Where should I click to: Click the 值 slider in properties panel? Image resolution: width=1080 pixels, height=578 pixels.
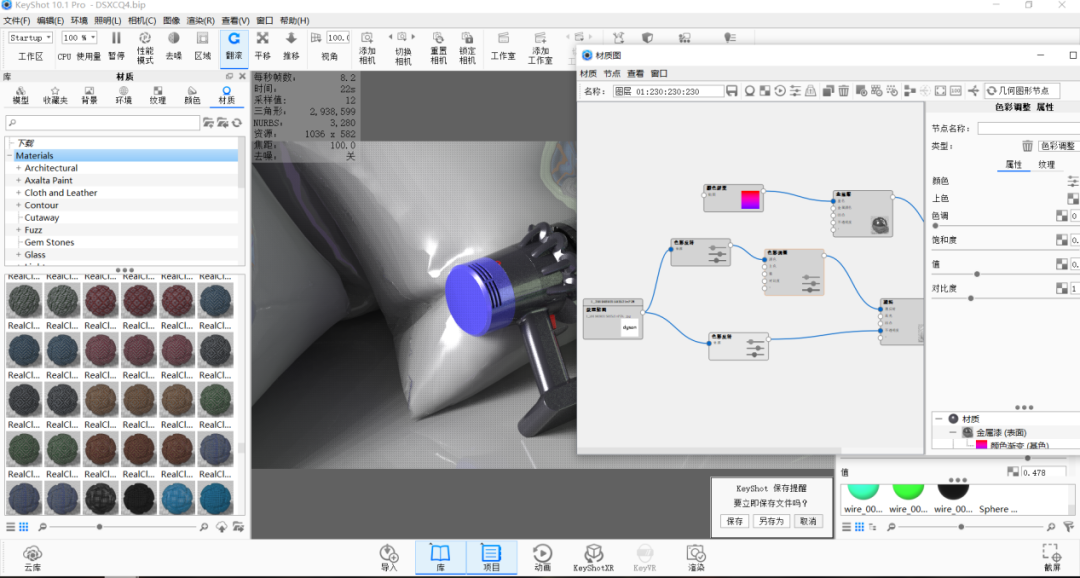pyautogui.click(x=1006, y=274)
